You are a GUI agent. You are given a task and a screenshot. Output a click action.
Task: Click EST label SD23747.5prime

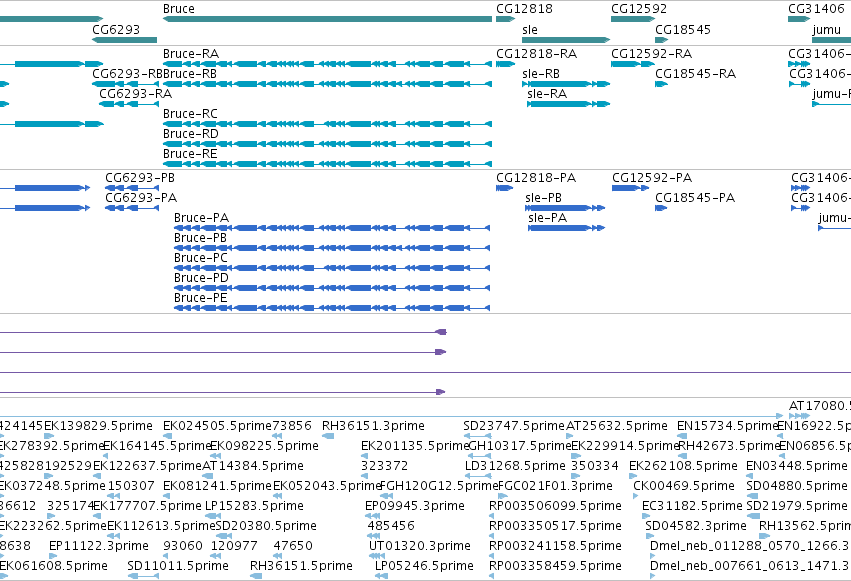[x=515, y=426]
